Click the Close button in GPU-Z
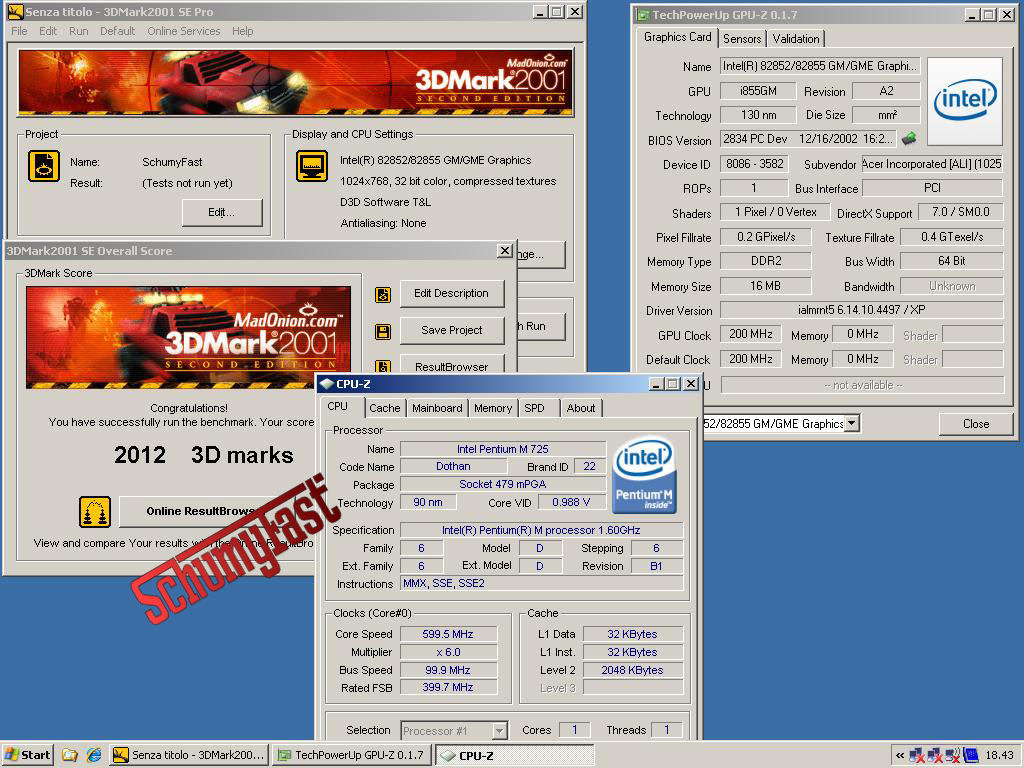 click(x=976, y=424)
